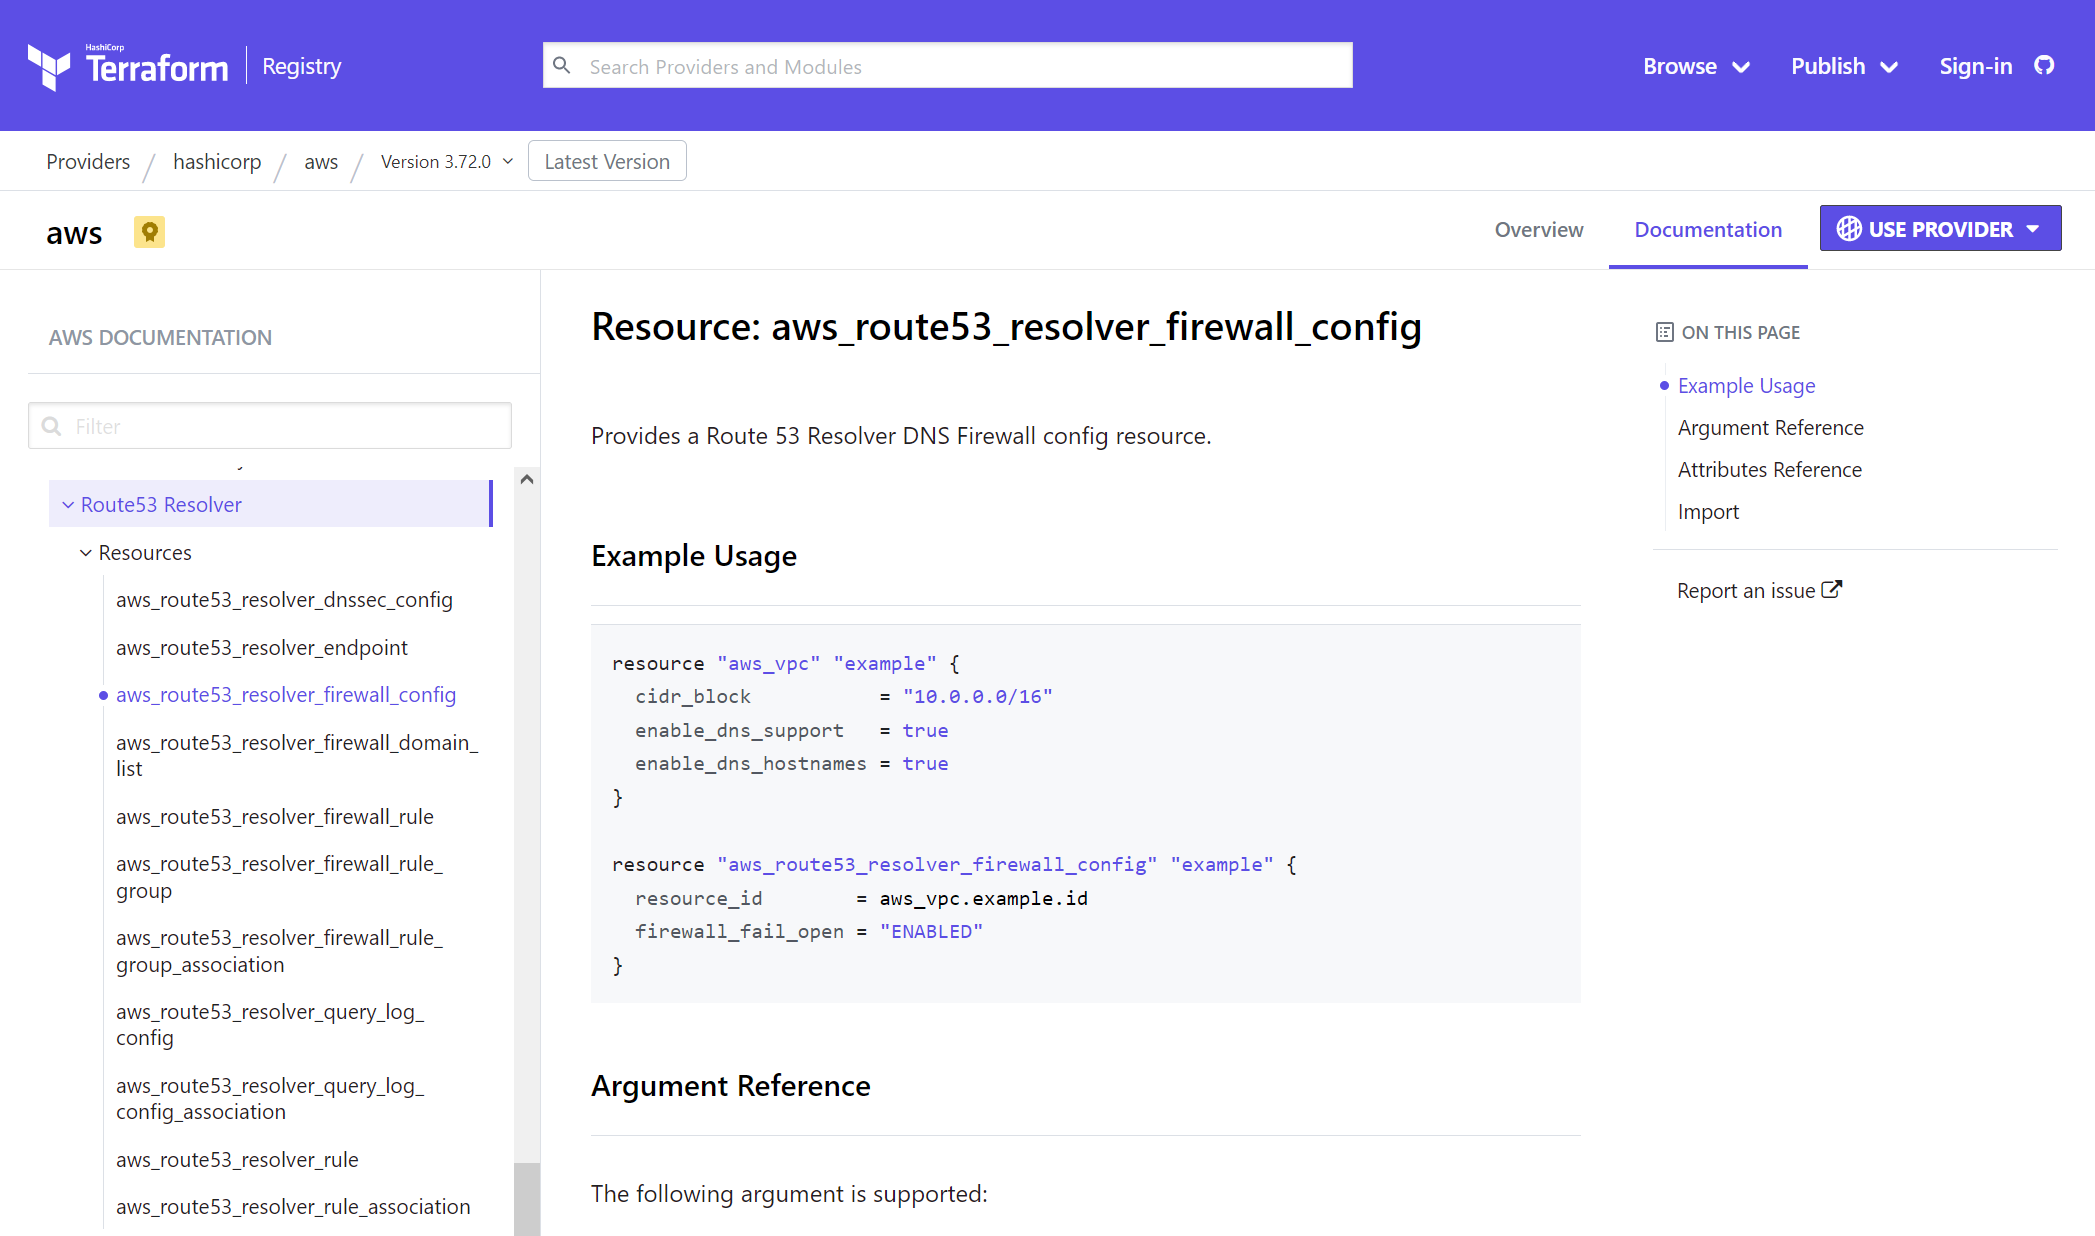Open the Publish dropdown menu

click(x=1844, y=66)
